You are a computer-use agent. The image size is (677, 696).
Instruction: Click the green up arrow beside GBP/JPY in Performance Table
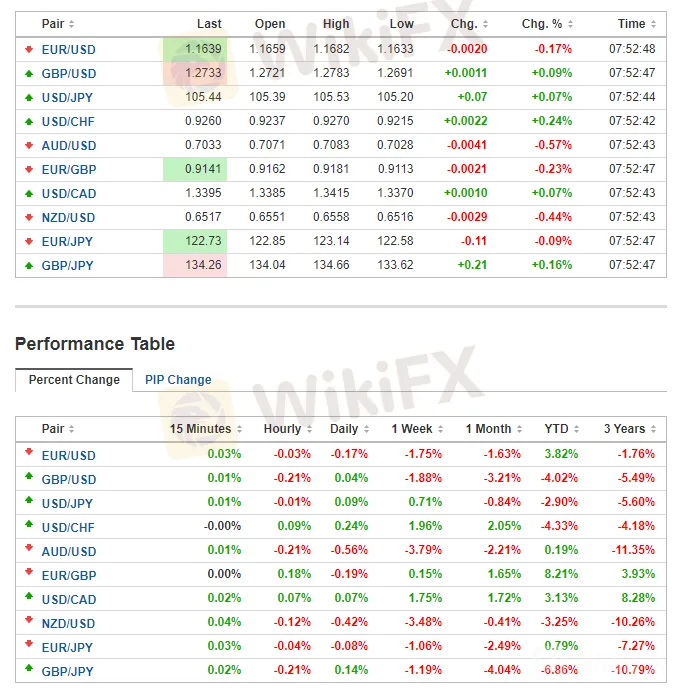(28, 670)
